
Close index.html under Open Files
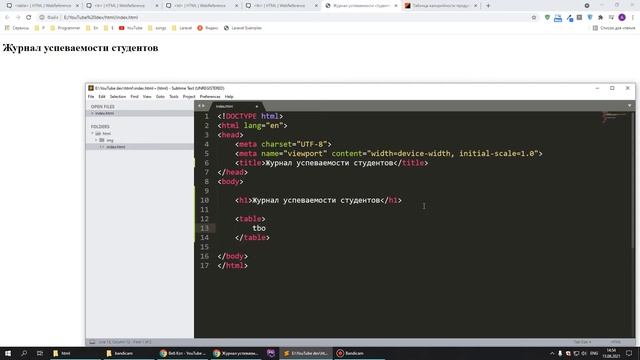click(92, 113)
